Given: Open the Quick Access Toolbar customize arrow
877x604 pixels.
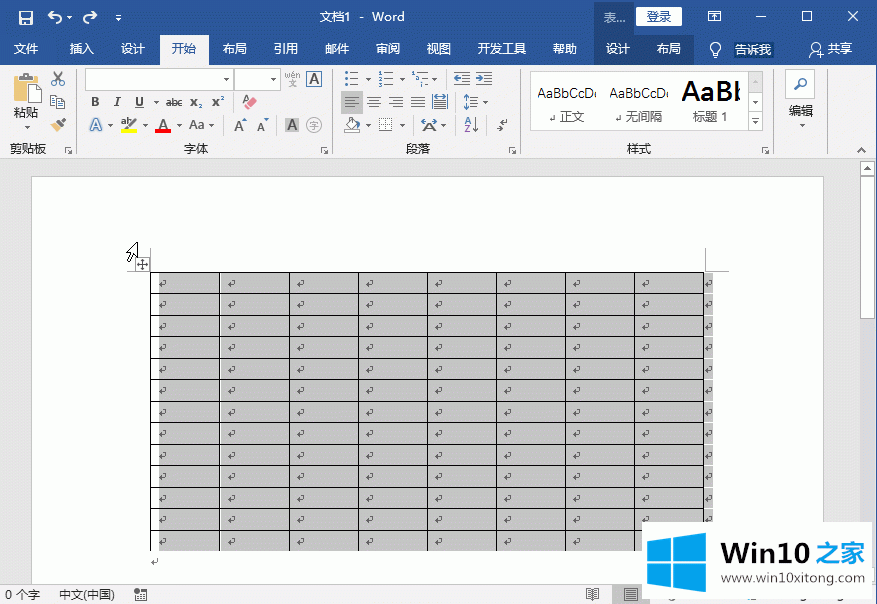Looking at the screenshot, I should click(119, 18).
